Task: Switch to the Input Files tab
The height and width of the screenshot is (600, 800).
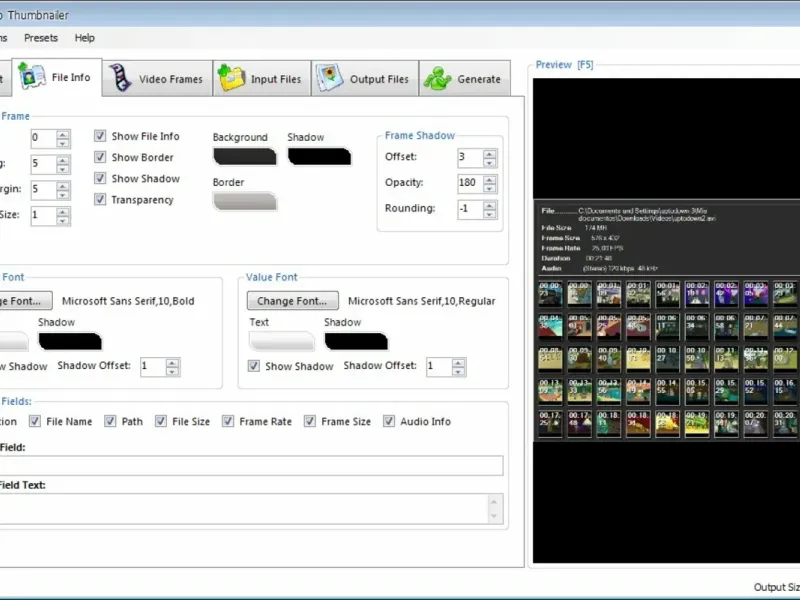Action: (x=262, y=79)
